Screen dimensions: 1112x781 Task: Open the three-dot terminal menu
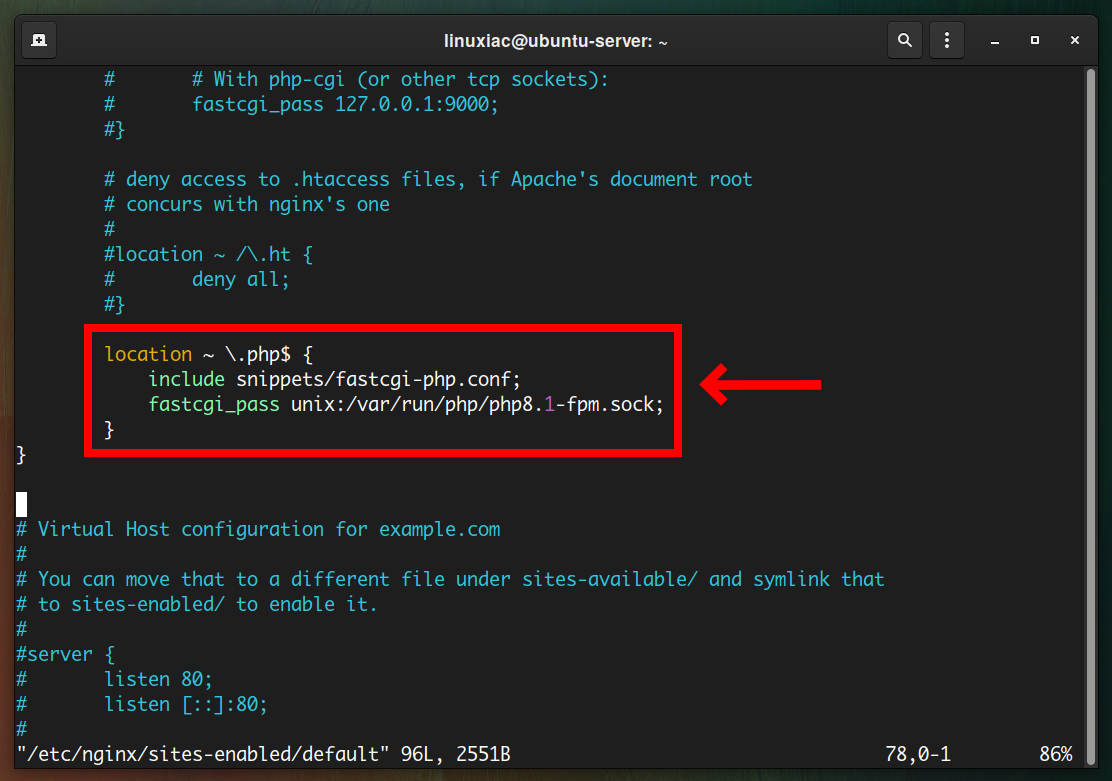coord(946,40)
